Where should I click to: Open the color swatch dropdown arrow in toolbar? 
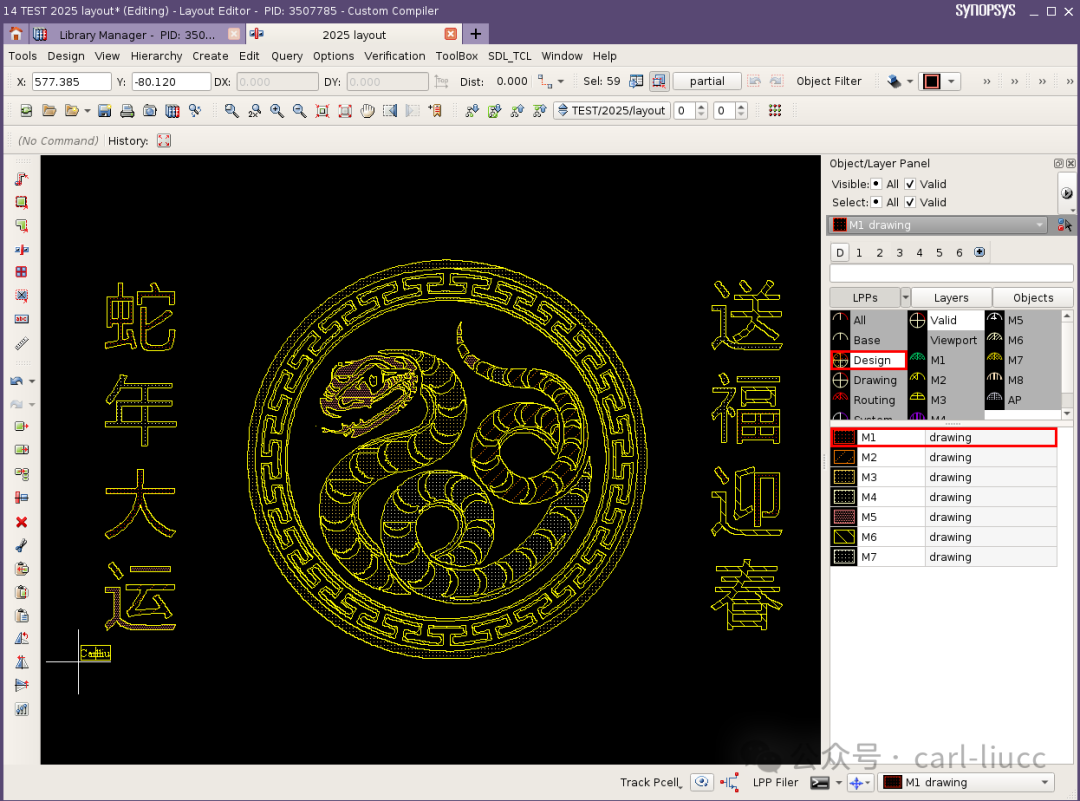(x=951, y=81)
